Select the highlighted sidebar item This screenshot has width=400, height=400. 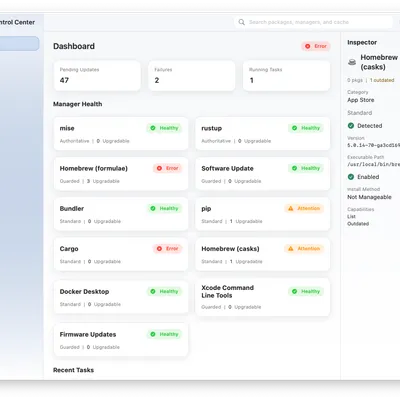19,44
